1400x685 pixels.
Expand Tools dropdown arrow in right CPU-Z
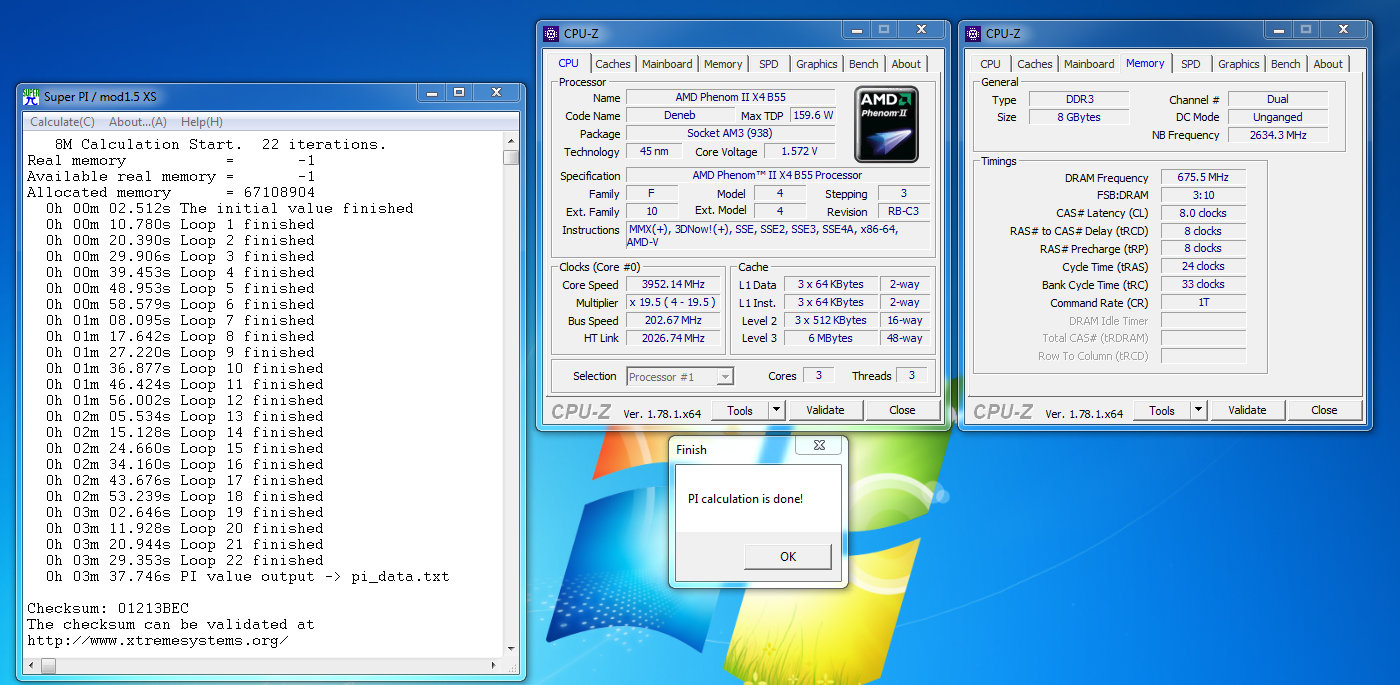[1199, 410]
